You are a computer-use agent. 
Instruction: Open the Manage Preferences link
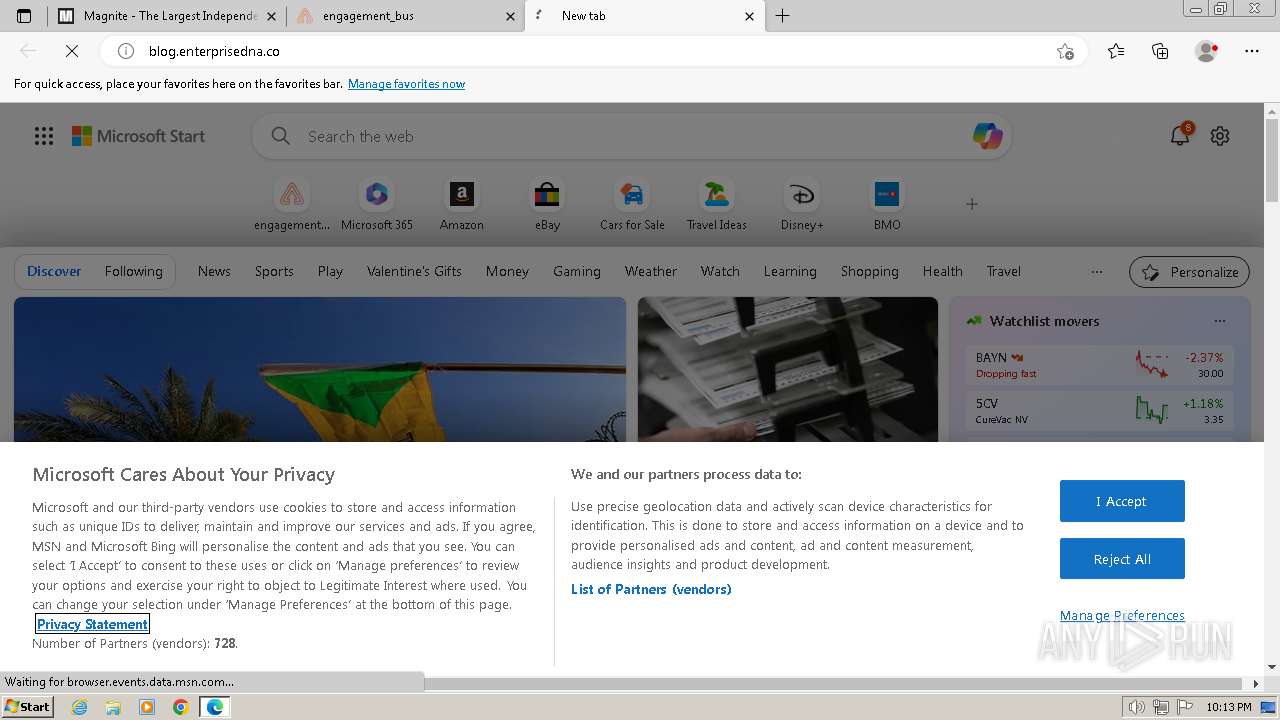click(1122, 615)
